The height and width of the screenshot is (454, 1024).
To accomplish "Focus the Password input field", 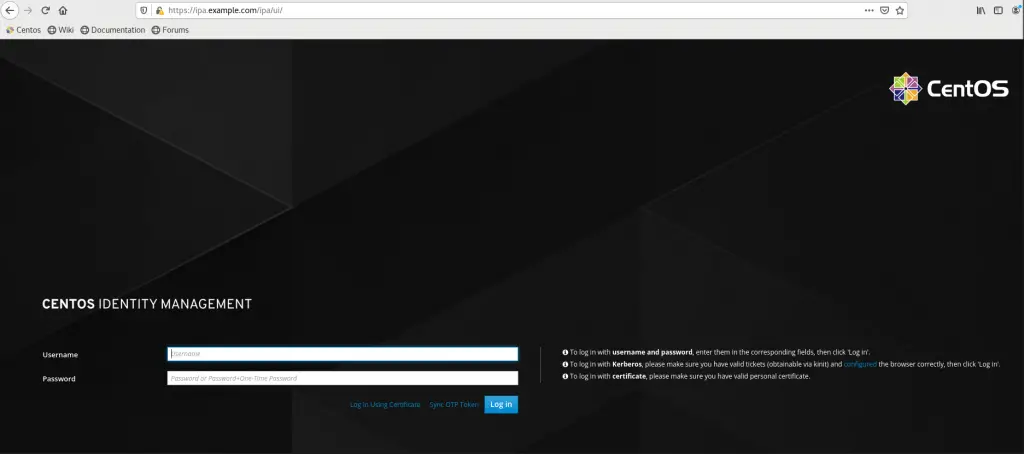I will (x=342, y=378).
